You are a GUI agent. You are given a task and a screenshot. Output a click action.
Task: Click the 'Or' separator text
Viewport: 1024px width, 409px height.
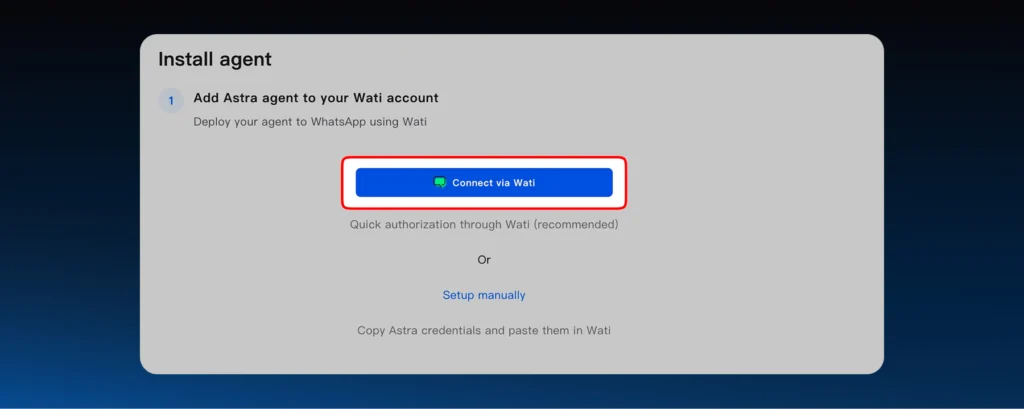point(484,259)
